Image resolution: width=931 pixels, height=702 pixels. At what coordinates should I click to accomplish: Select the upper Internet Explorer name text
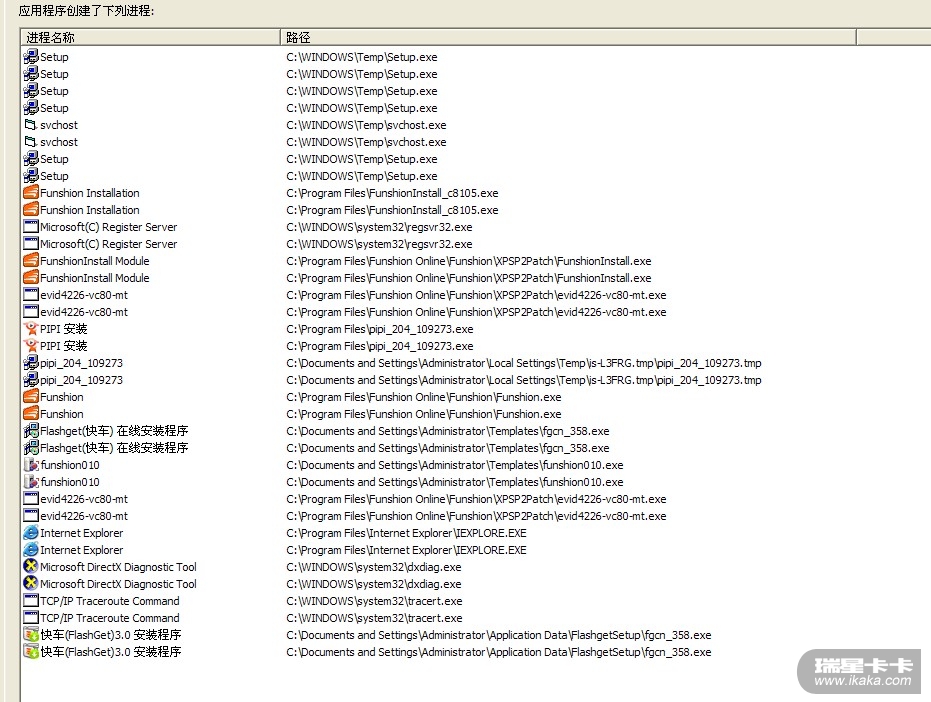pos(82,533)
